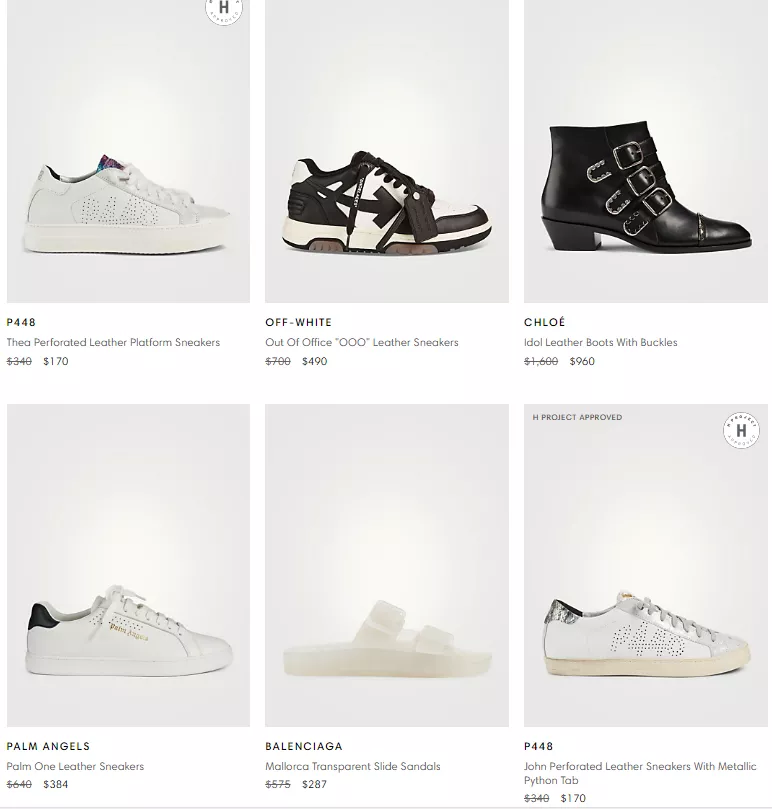This screenshot has height=809, width=772.
Task: Click the PALM ANGELS brand link
Action: tap(48, 747)
